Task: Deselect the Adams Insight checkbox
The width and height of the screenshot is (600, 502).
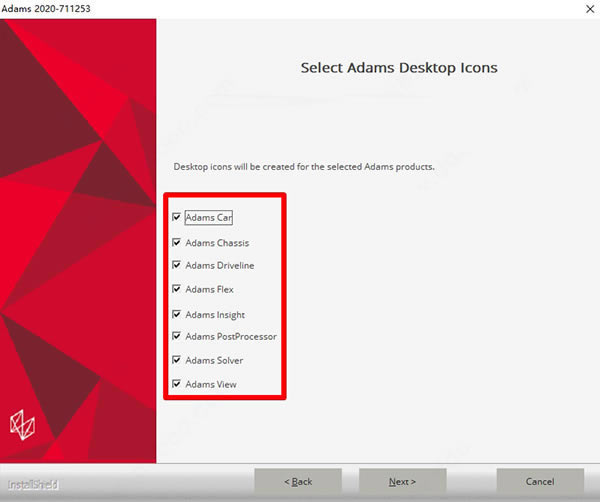Action: 177,314
